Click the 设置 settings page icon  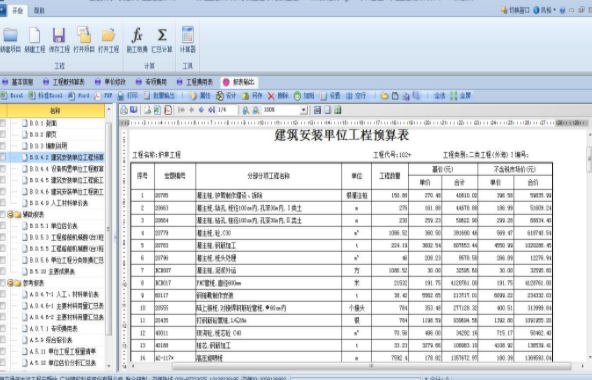pyautogui.click(x=324, y=96)
